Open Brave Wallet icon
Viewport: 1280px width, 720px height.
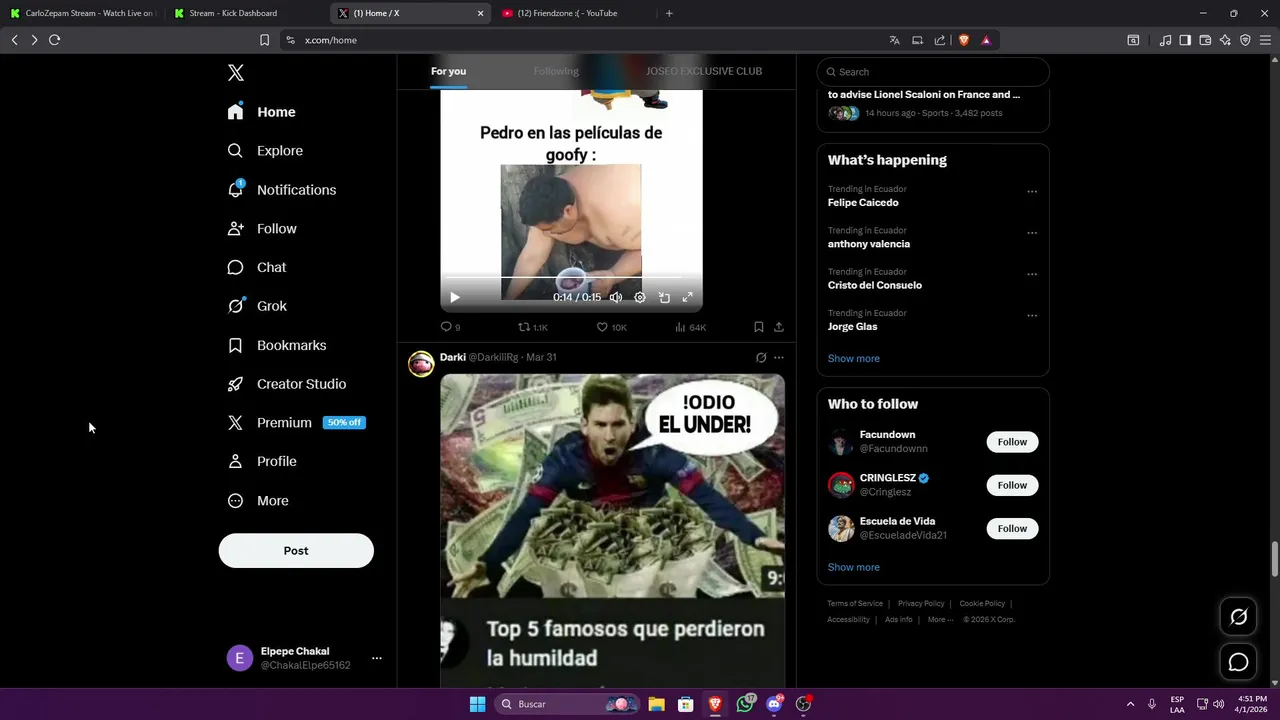(1205, 40)
